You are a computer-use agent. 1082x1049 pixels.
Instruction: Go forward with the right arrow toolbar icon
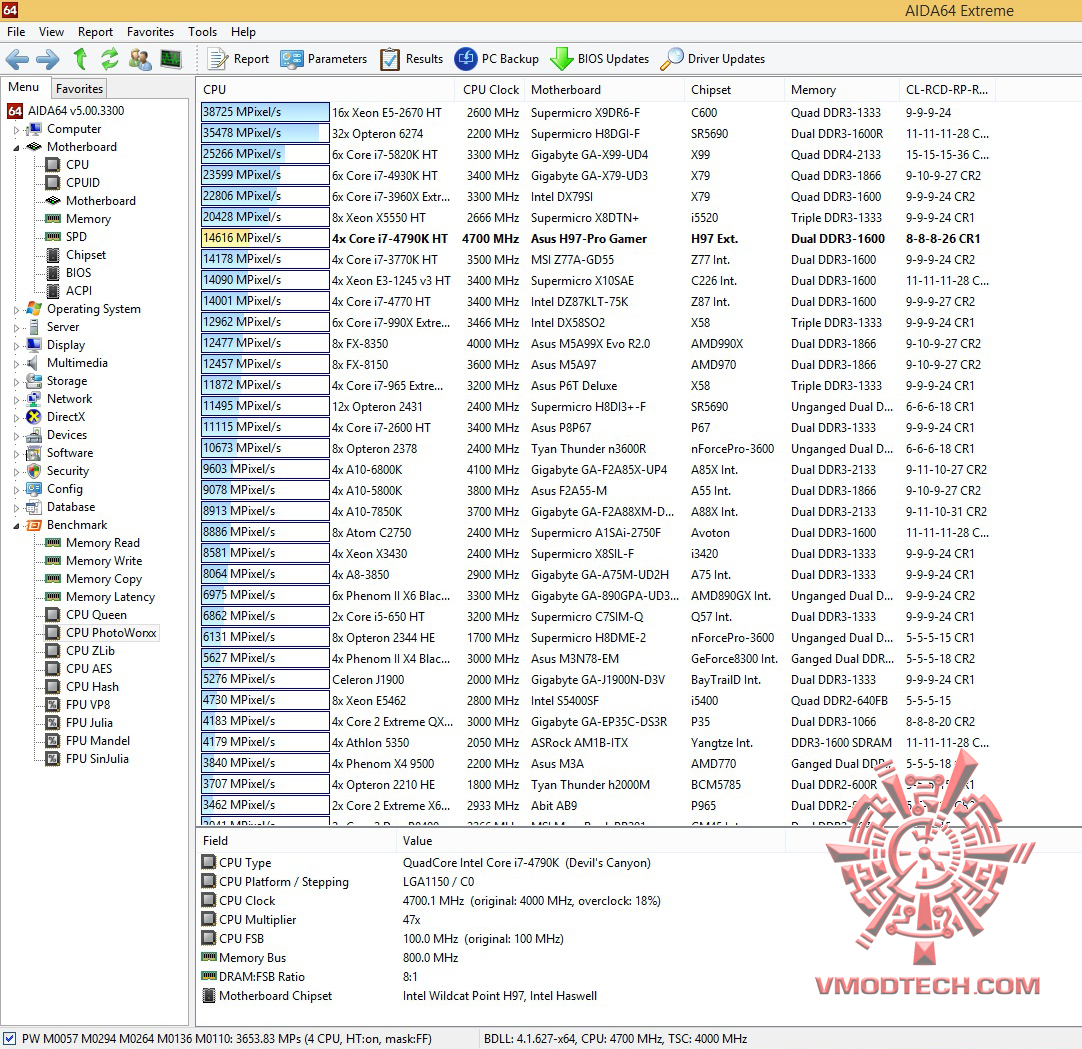coord(48,59)
